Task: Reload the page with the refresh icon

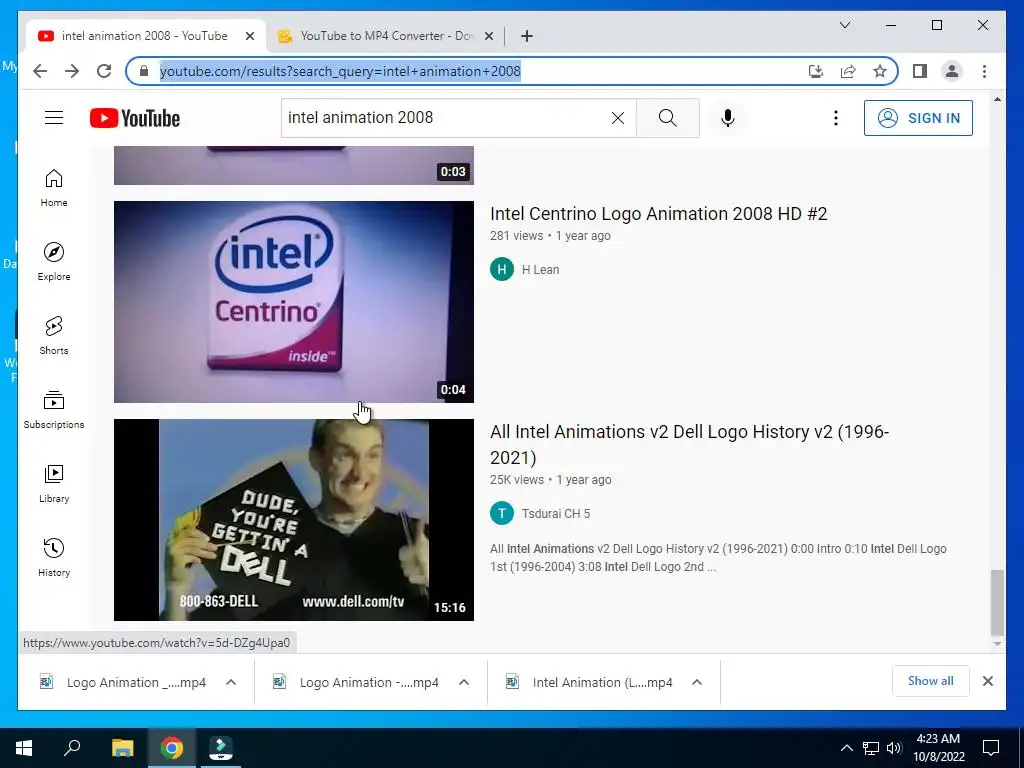Action: coord(104,71)
